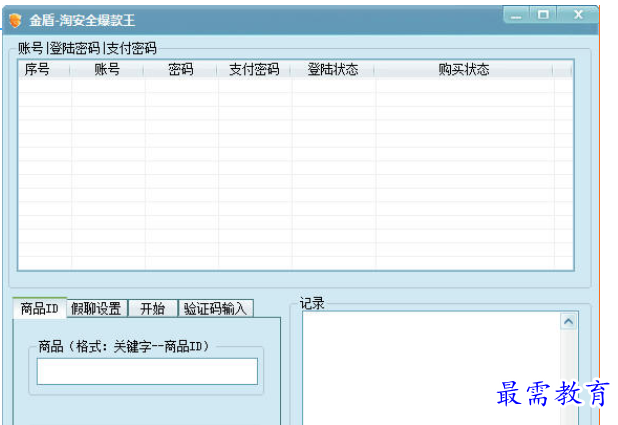Focus the 商品 keyword--ID input field
The height and width of the screenshot is (425, 618).
pyautogui.click(x=147, y=371)
